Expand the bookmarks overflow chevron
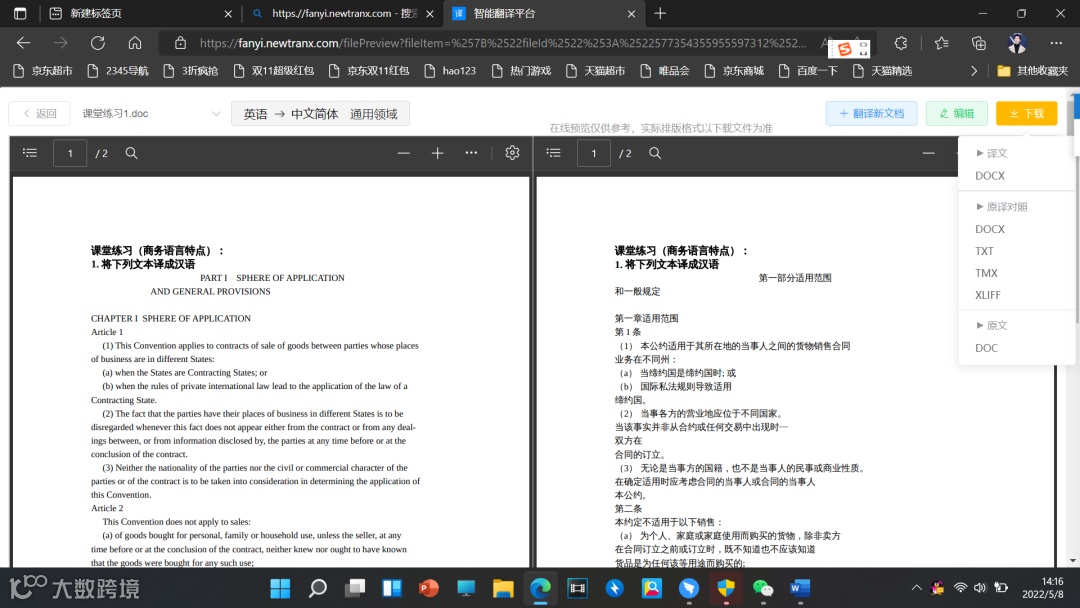This screenshot has height=608, width=1080. 973,71
